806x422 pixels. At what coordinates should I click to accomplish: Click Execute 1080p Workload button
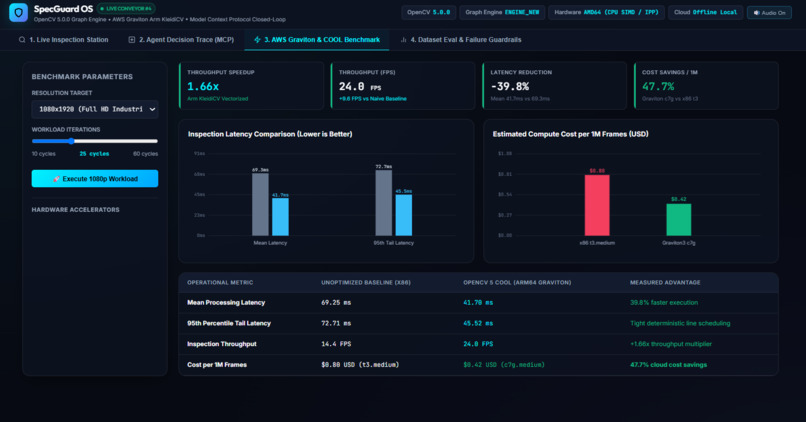[x=95, y=179]
